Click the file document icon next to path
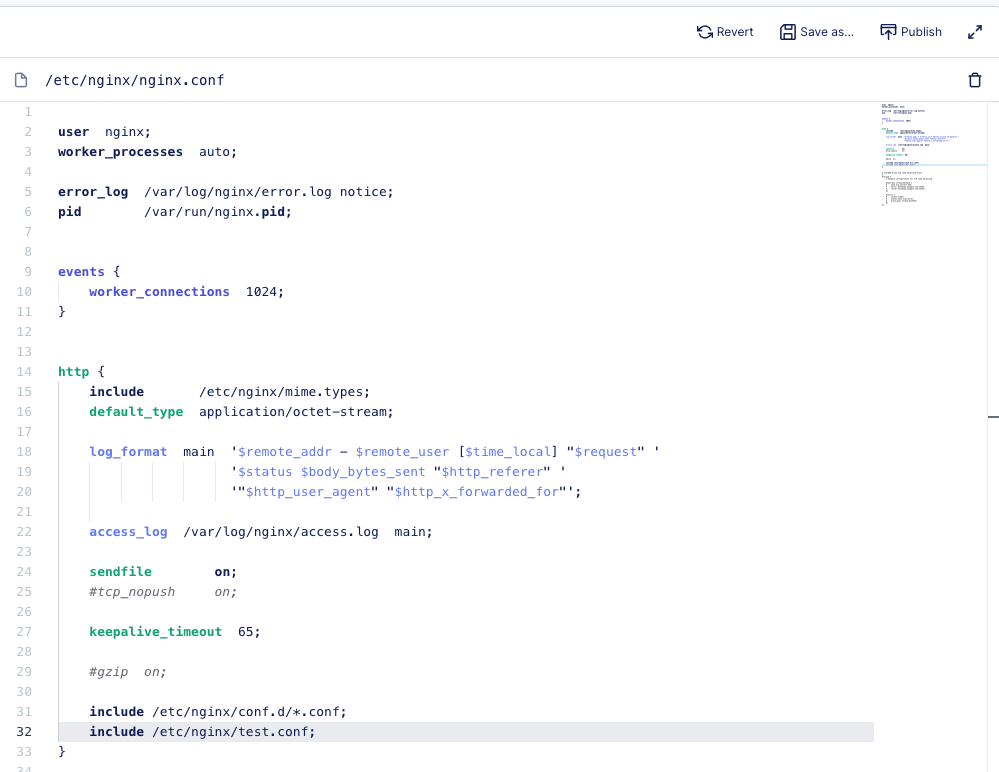This screenshot has width=999, height=772. (x=21, y=80)
